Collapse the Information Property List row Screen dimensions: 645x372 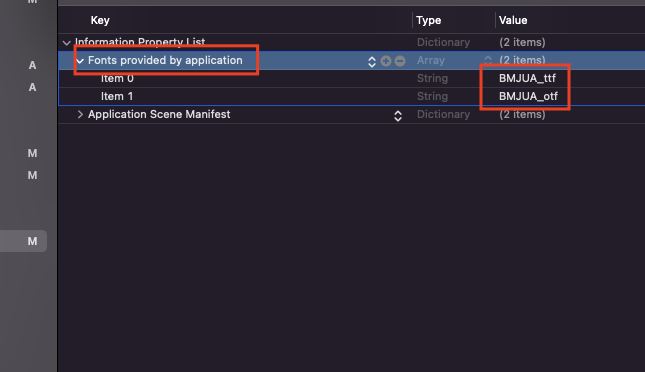67,43
